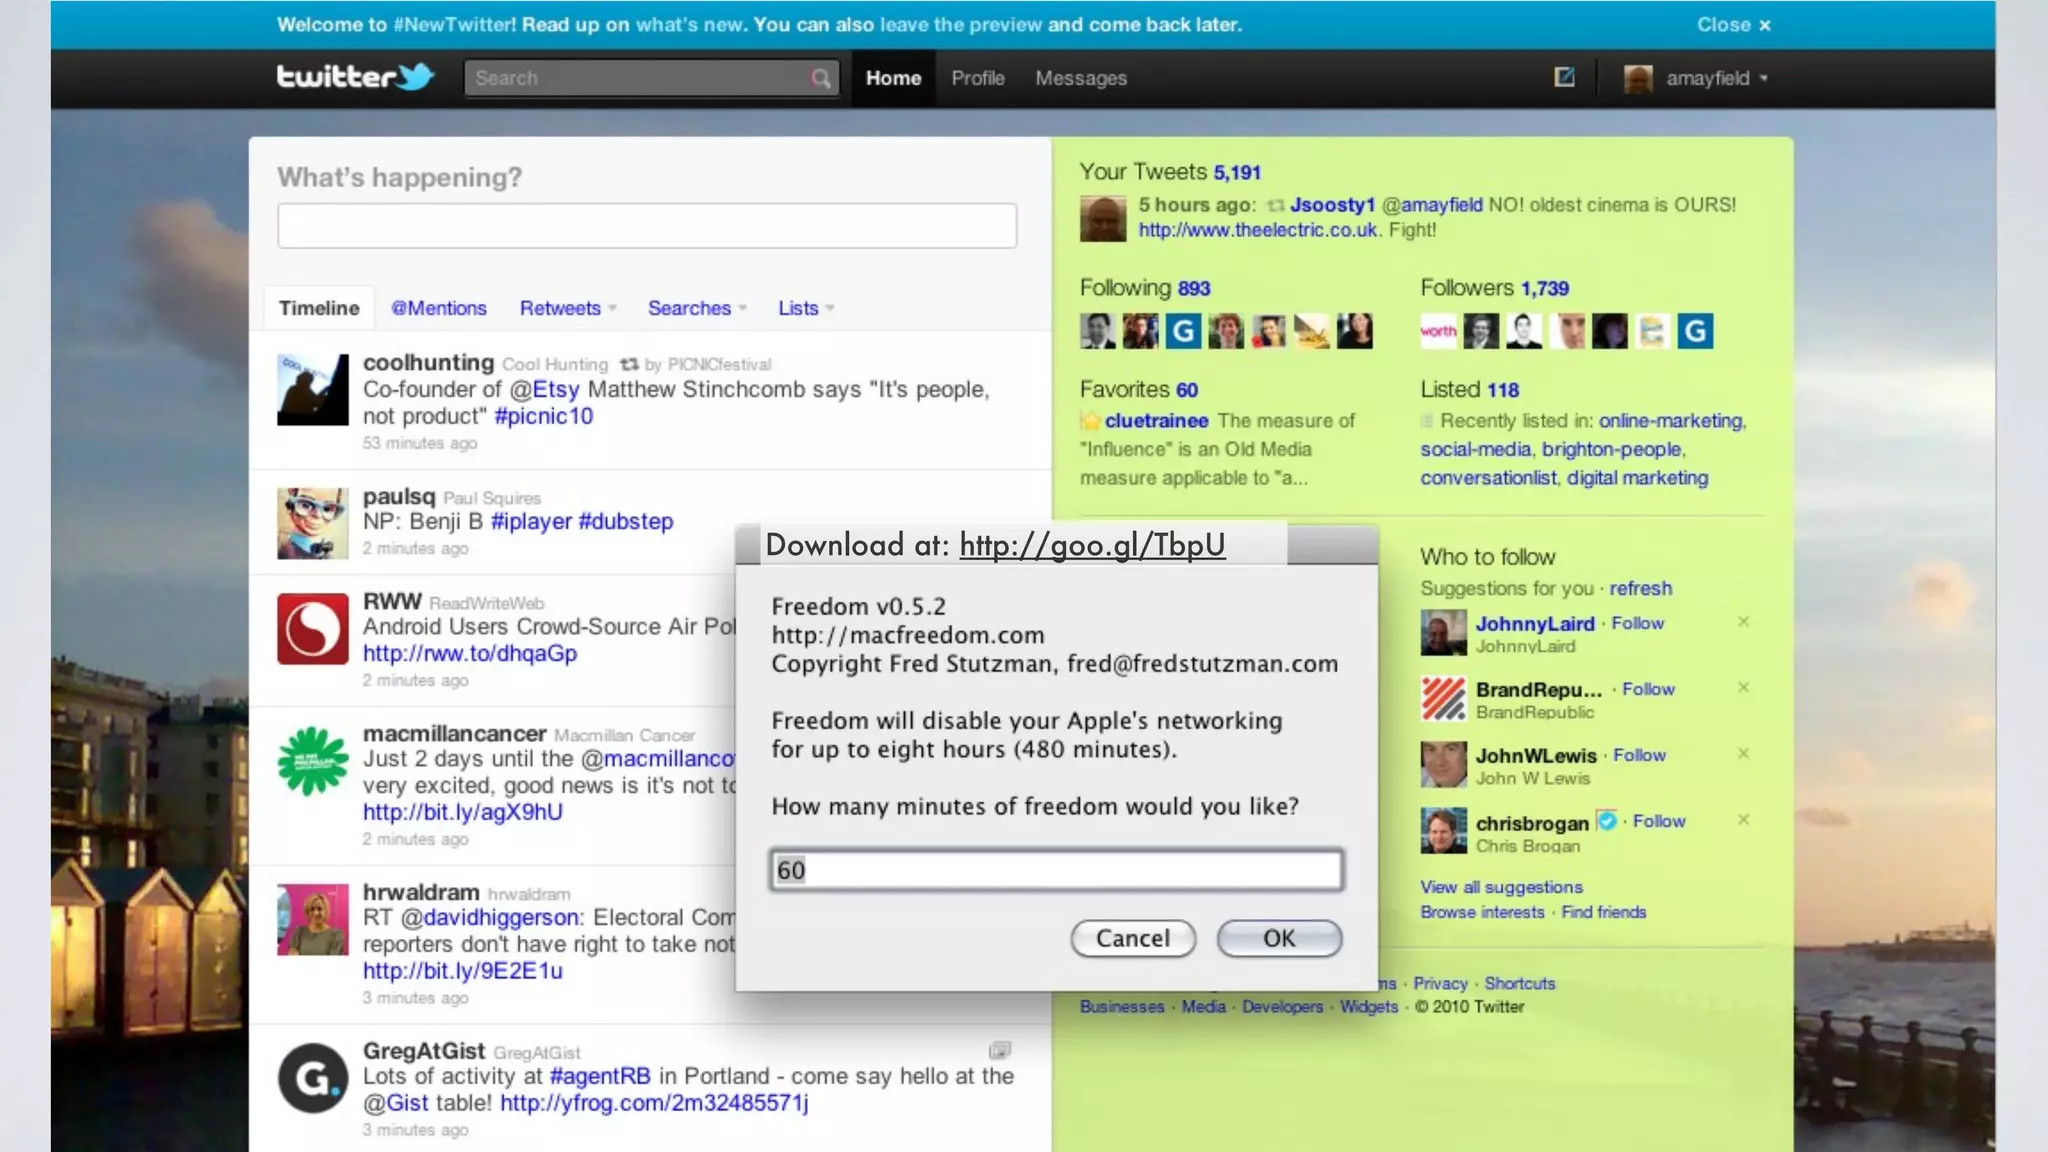The image size is (2048, 1152).
Task: Open the Privacy footer link
Action: pyautogui.click(x=1440, y=984)
